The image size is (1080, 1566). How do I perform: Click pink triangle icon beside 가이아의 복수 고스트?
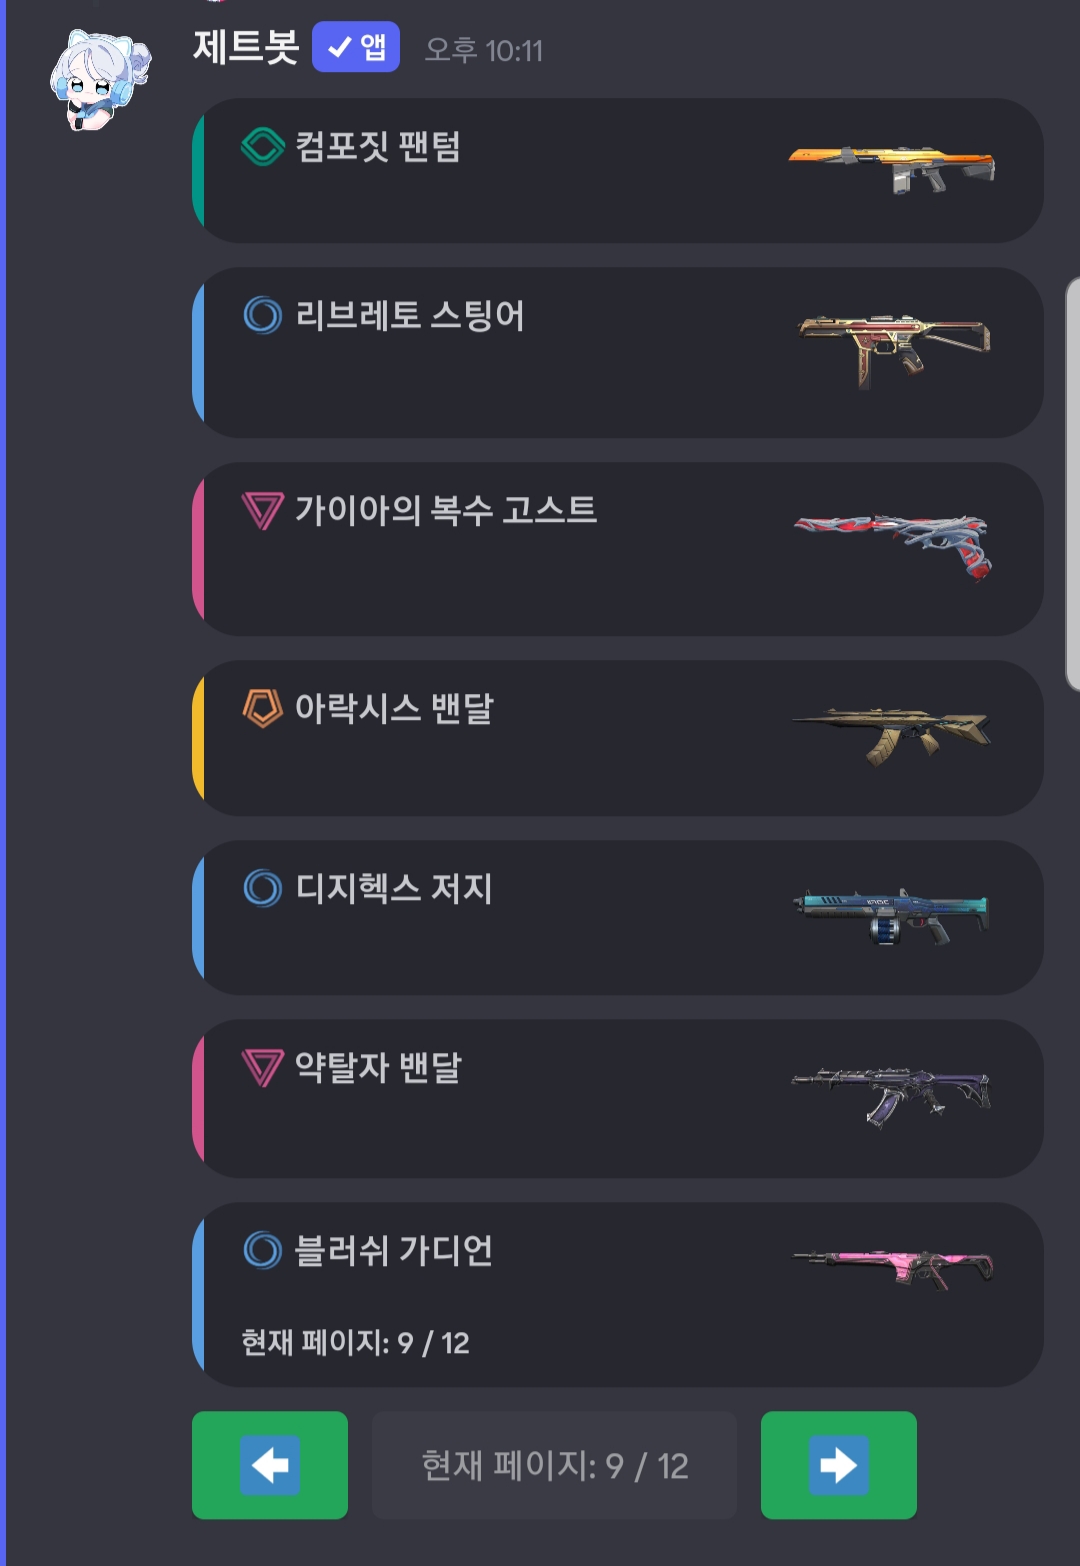click(x=263, y=510)
